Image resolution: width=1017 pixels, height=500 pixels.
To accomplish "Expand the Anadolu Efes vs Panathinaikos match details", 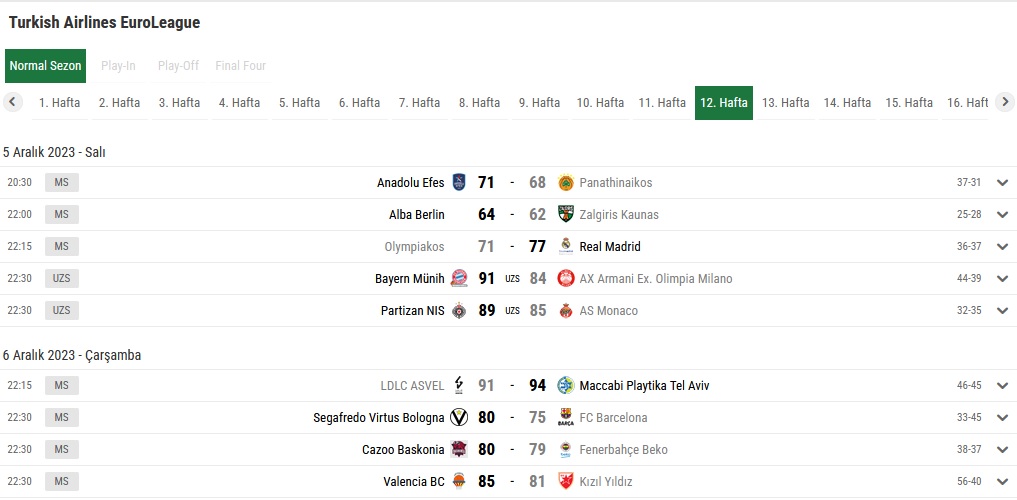I will click(1003, 182).
